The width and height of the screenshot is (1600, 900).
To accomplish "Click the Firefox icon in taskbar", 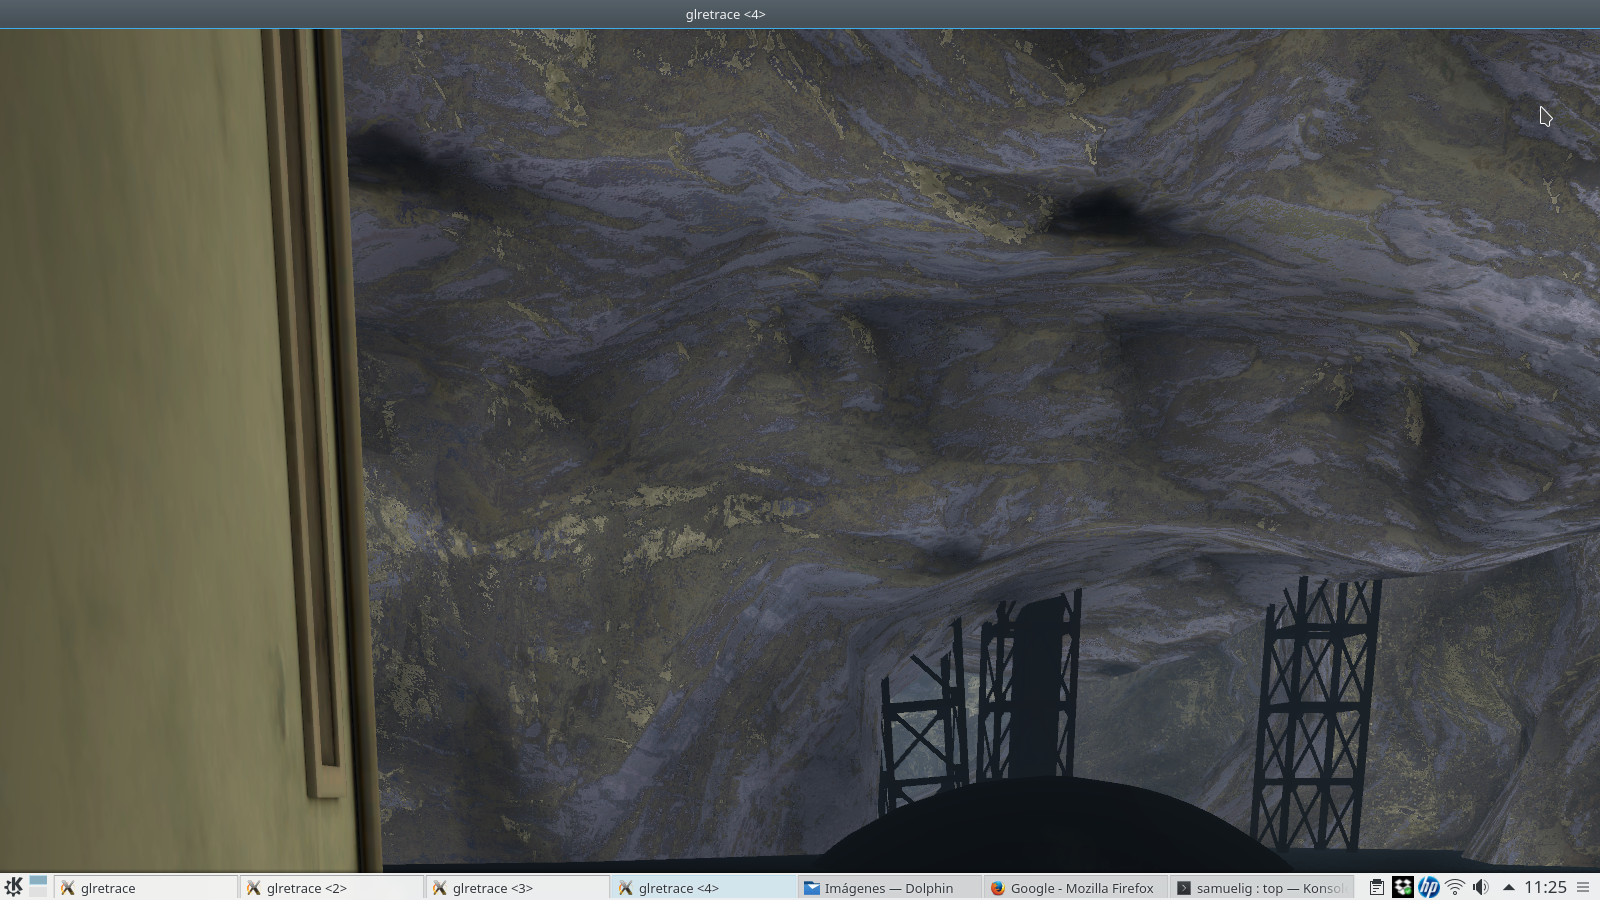I will pyautogui.click(x=997, y=888).
